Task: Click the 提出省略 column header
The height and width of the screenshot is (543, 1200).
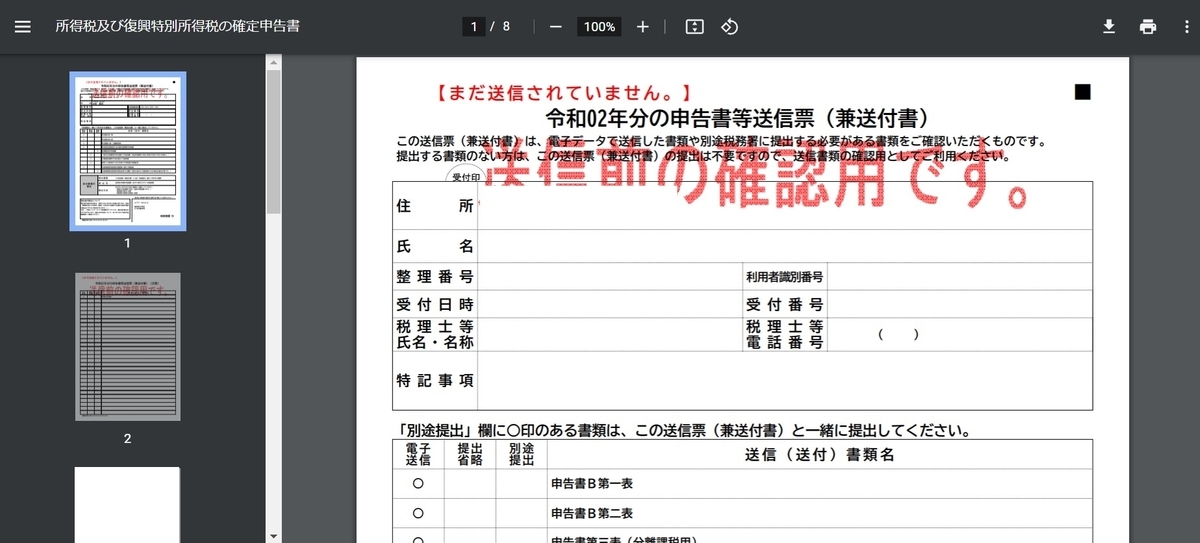Action: tap(470, 455)
